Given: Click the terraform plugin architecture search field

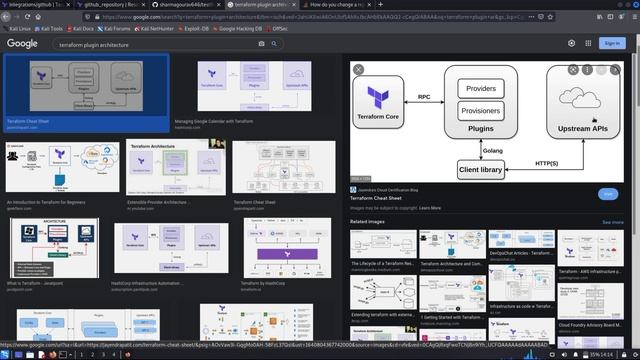Looking at the screenshot, I should click(157, 44).
